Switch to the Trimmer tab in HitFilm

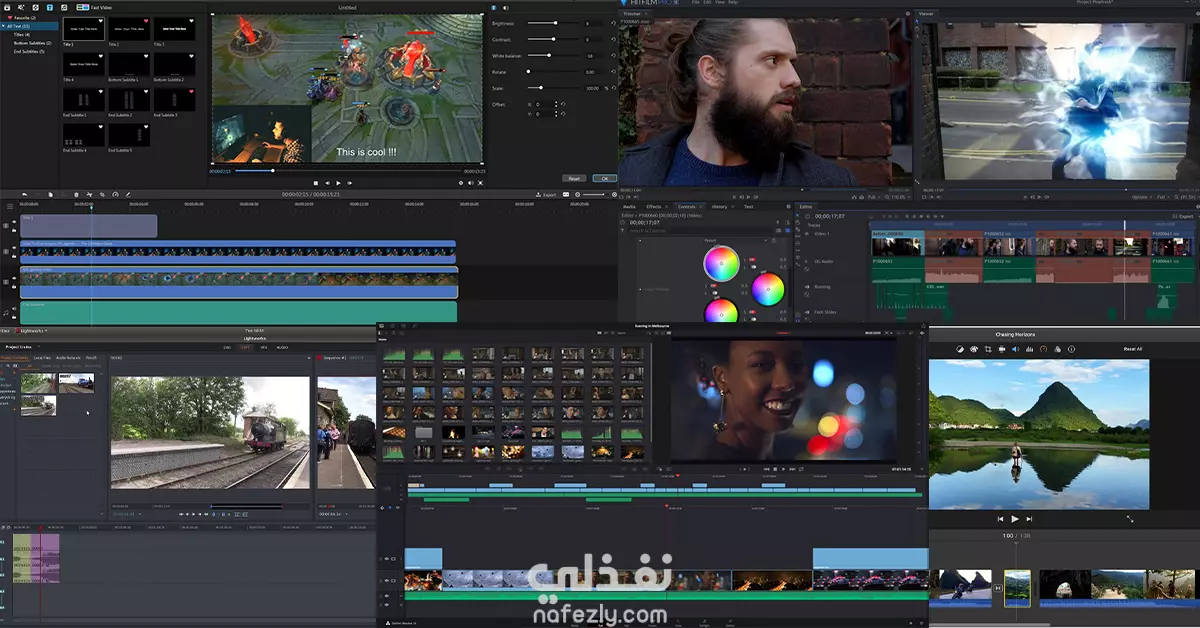pyautogui.click(x=632, y=14)
